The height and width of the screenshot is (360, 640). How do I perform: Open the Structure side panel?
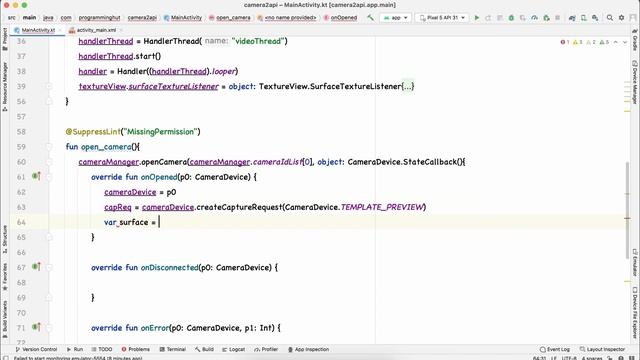(4, 239)
